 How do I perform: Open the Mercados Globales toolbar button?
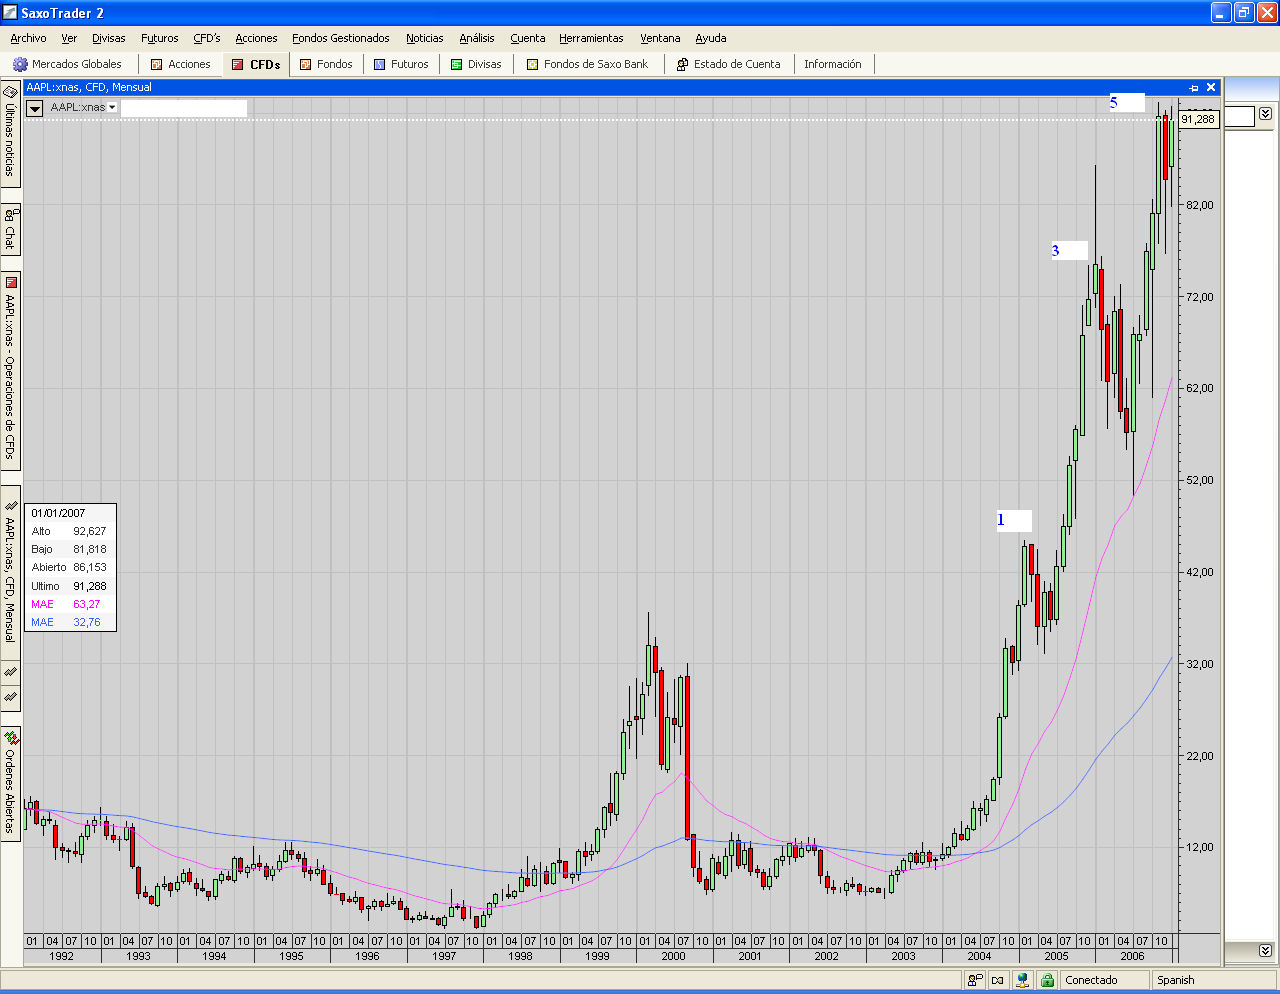coord(68,64)
